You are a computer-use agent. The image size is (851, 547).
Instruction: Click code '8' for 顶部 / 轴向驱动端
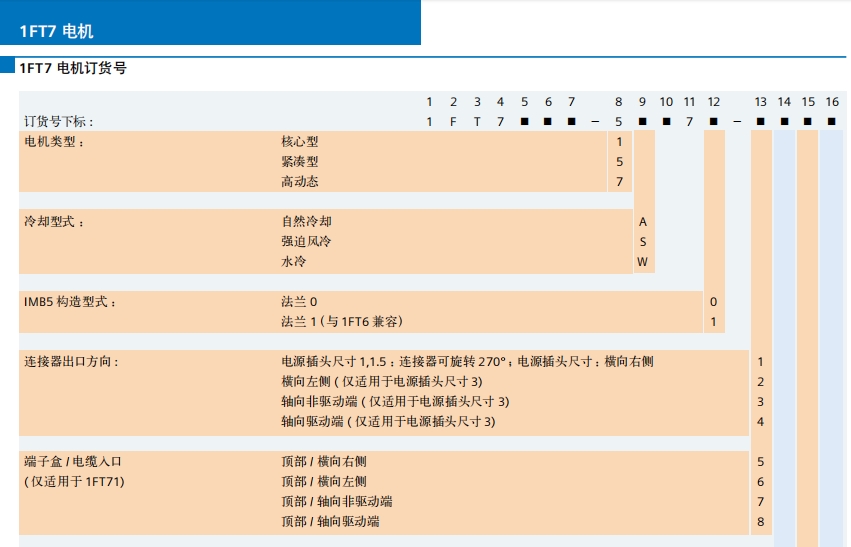point(760,522)
